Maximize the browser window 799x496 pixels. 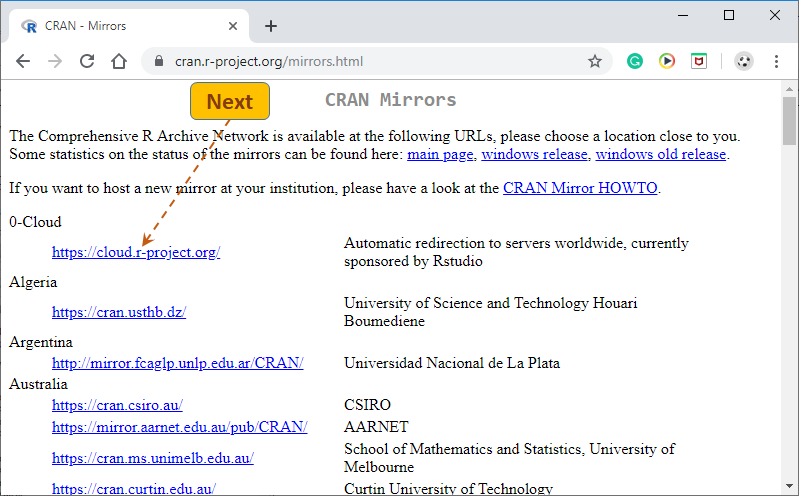(729, 15)
